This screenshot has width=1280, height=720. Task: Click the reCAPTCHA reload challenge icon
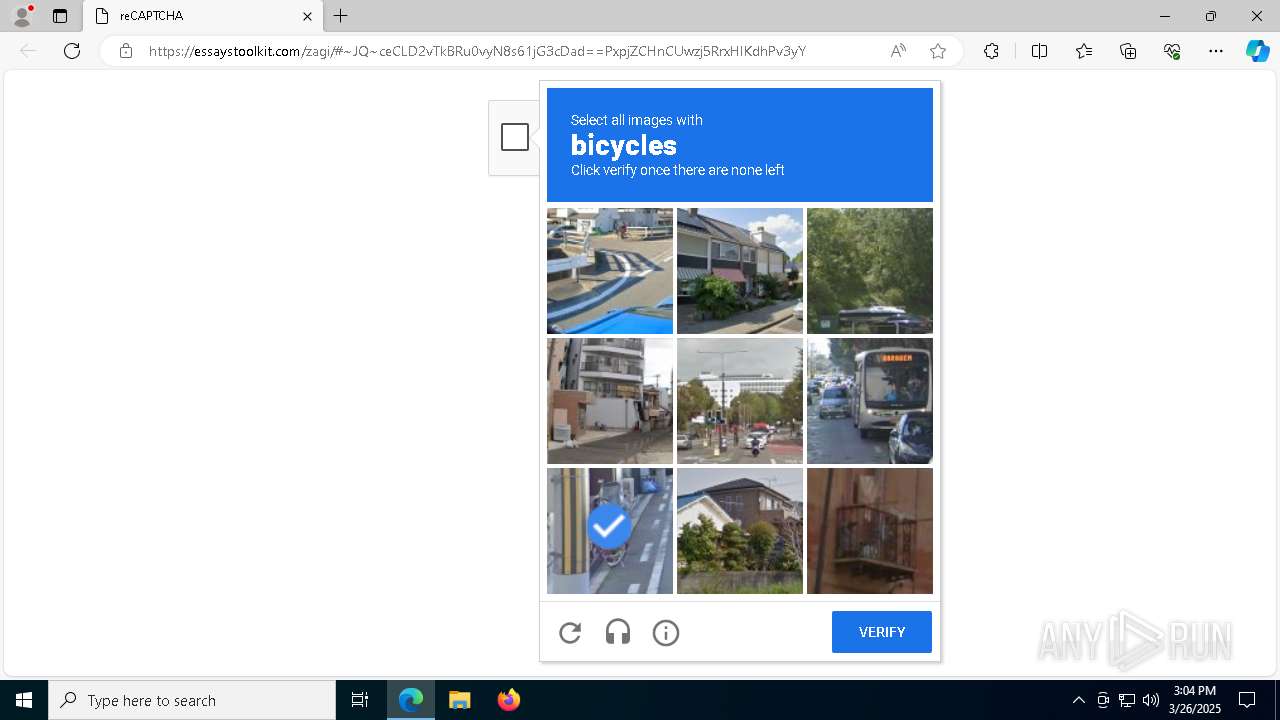(x=570, y=632)
